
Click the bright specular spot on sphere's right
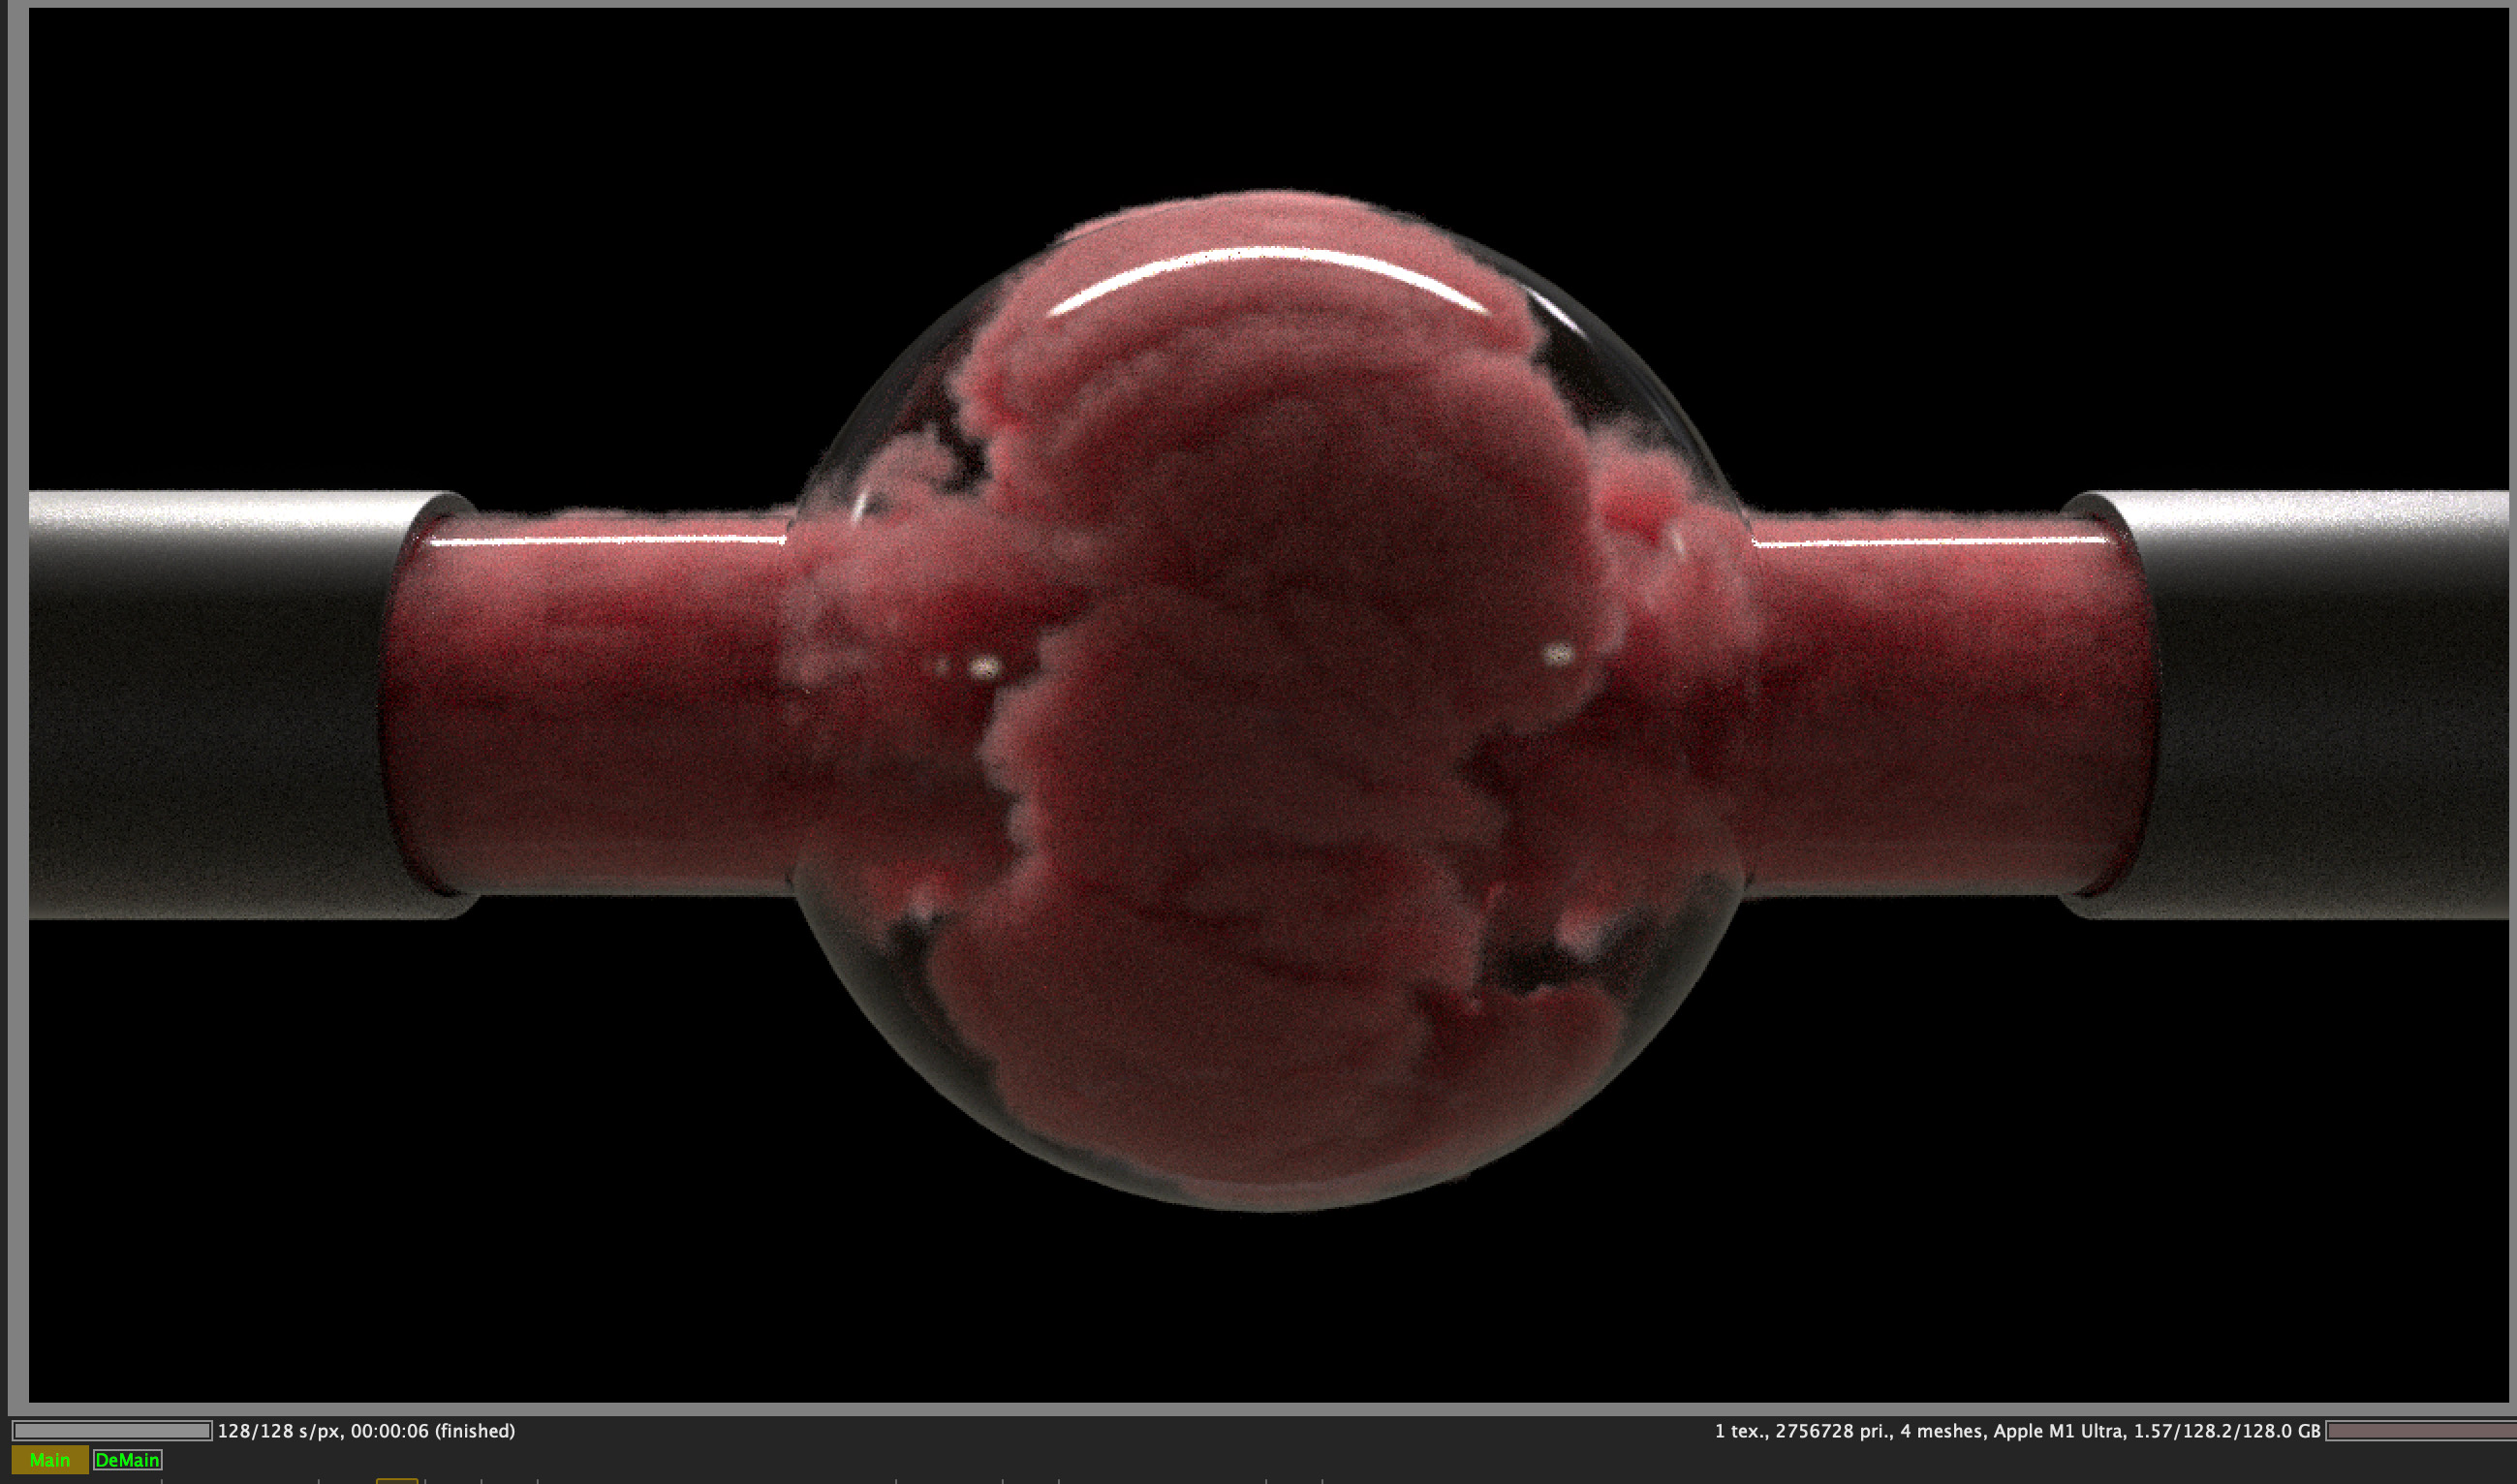1558,655
